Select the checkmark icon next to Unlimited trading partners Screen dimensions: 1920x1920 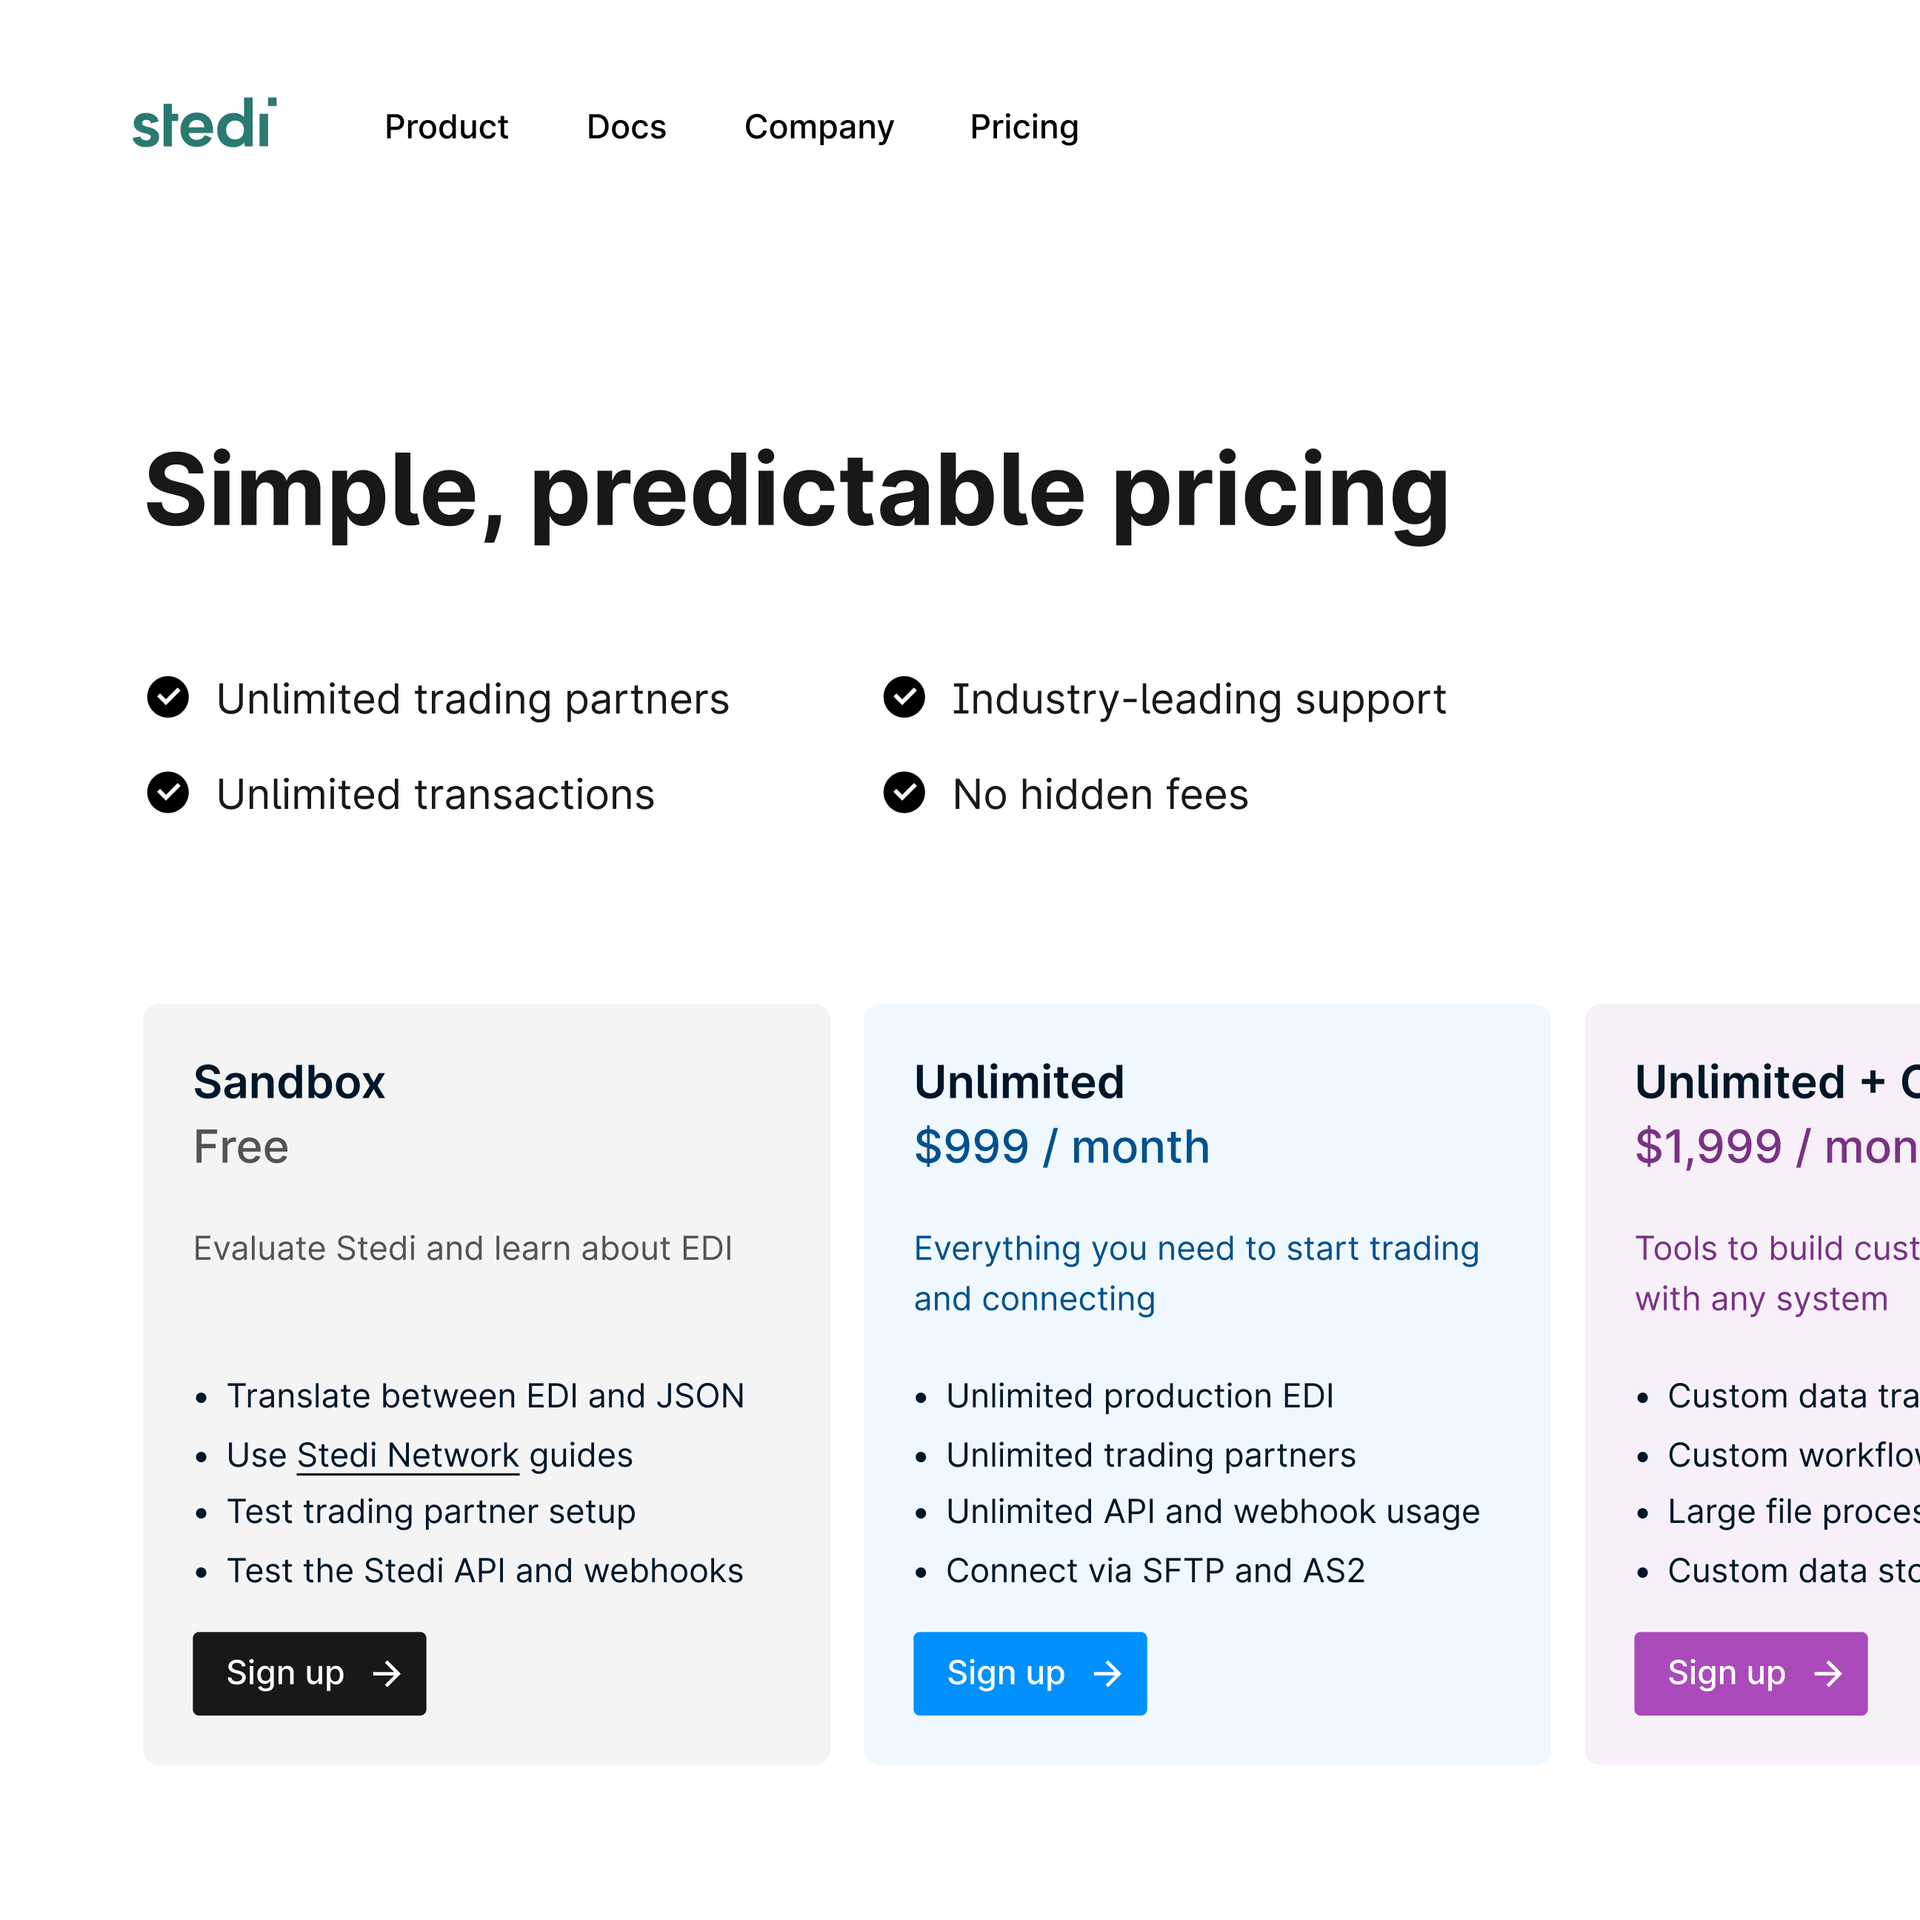pyautogui.click(x=171, y=696)
